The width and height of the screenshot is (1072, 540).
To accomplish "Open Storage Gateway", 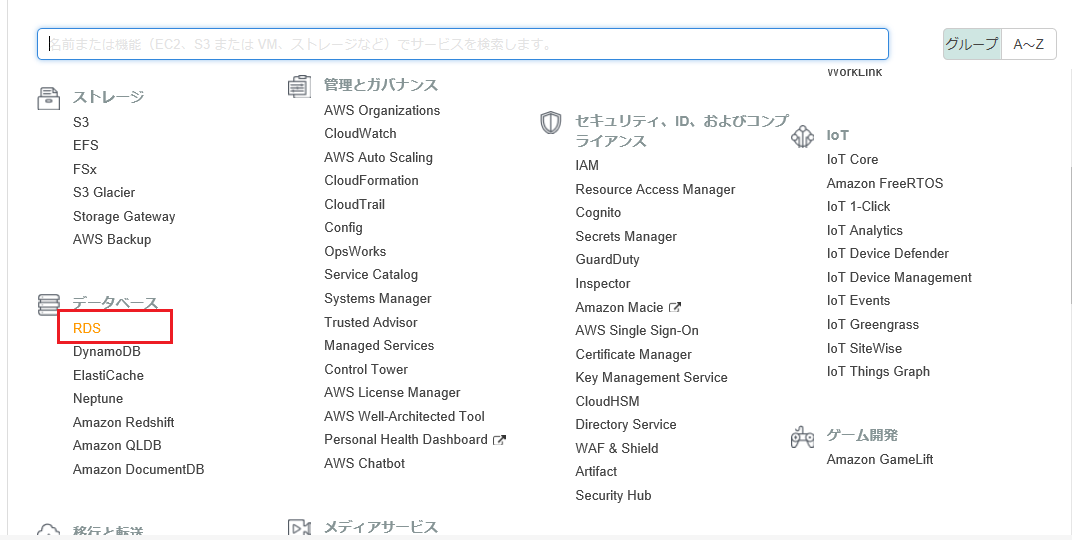I will (124, 217).
